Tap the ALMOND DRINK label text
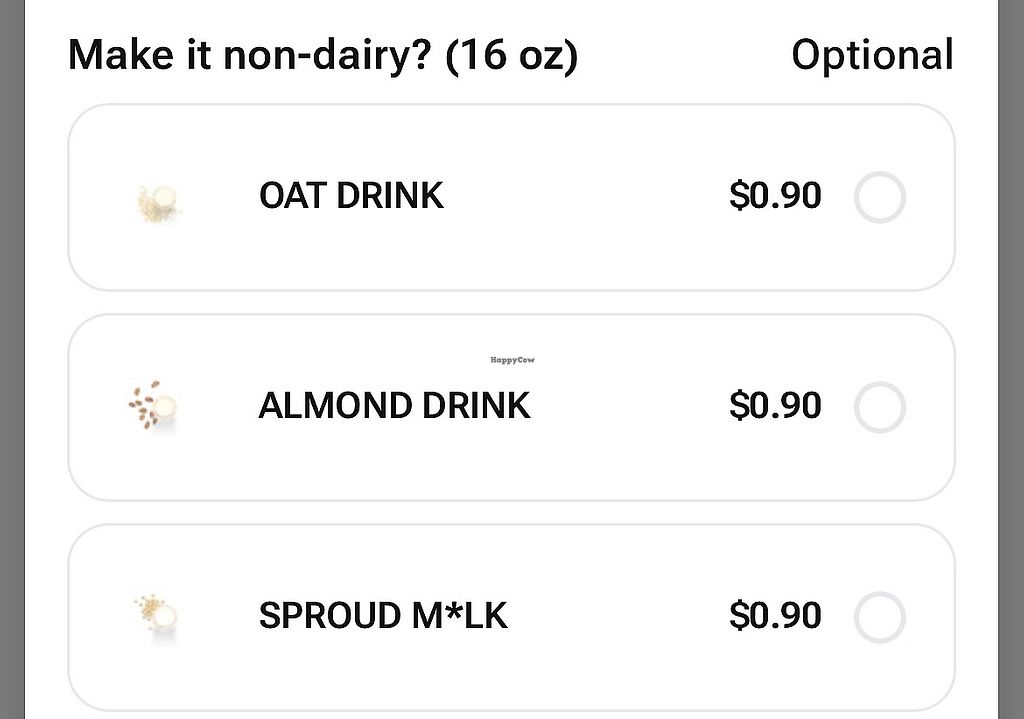The width and height of the screenshot is (1024, 719). coord(394,406)
